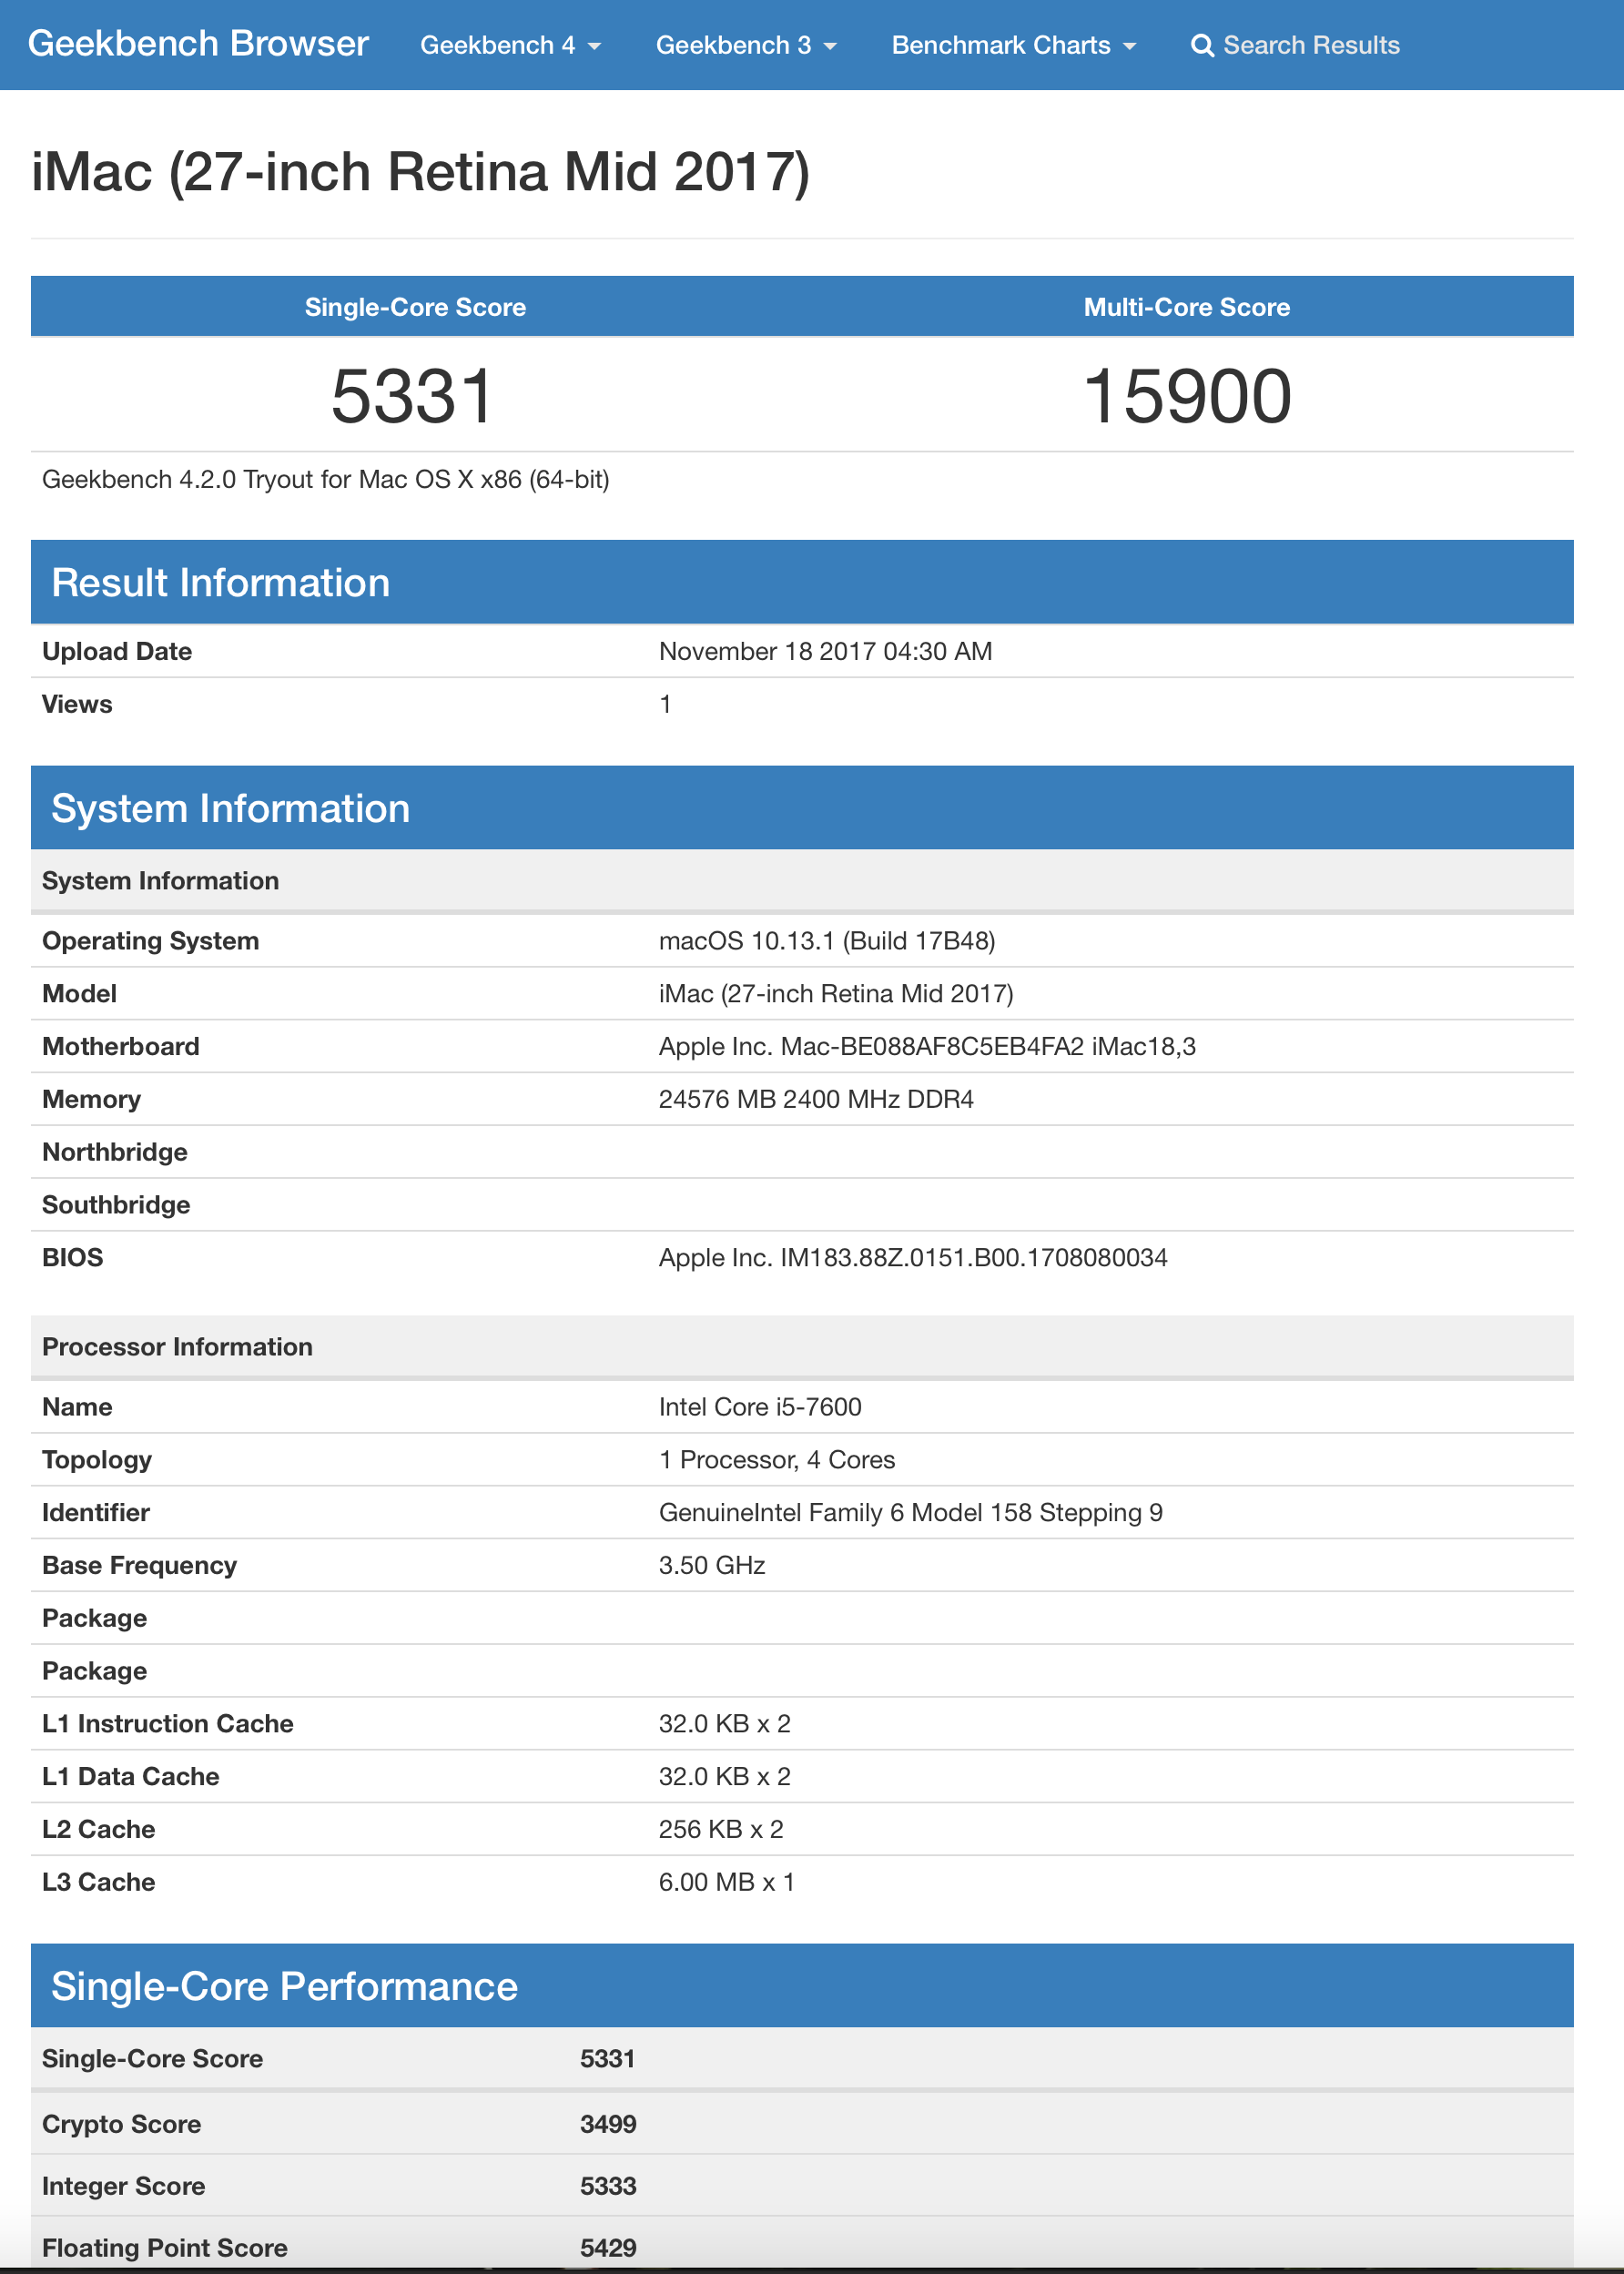1624x2274 pixels.
Task: Select the Integer Score value 5333
Action: [608, 2187]
